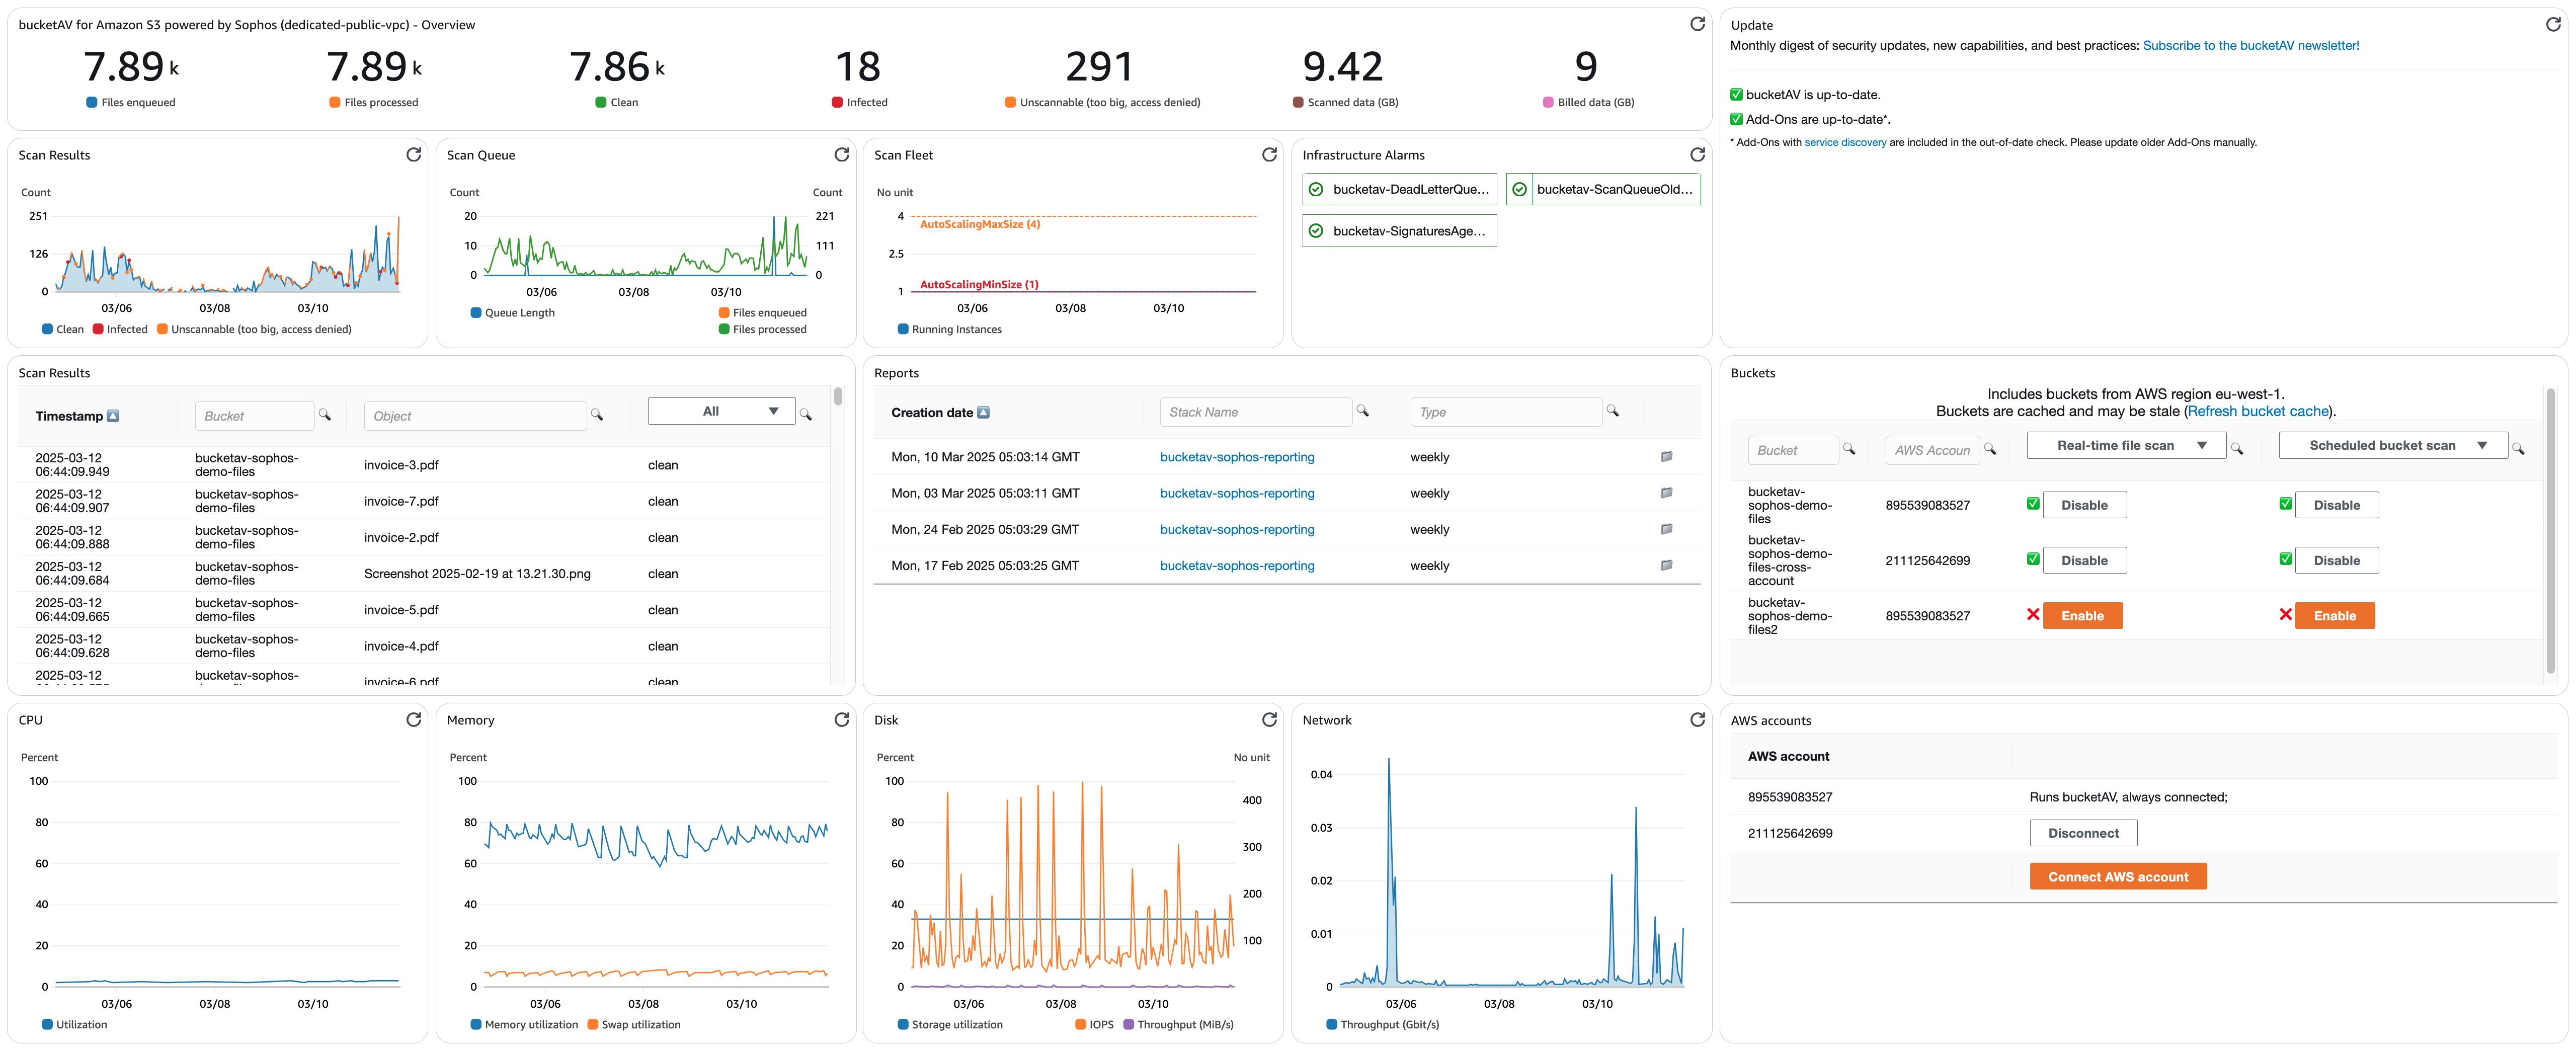Enable scheduled scan for bucketav-sophos-demo-files2
The height and width of the screenshot is (1053, 2576).
[x=2334, y=616]
